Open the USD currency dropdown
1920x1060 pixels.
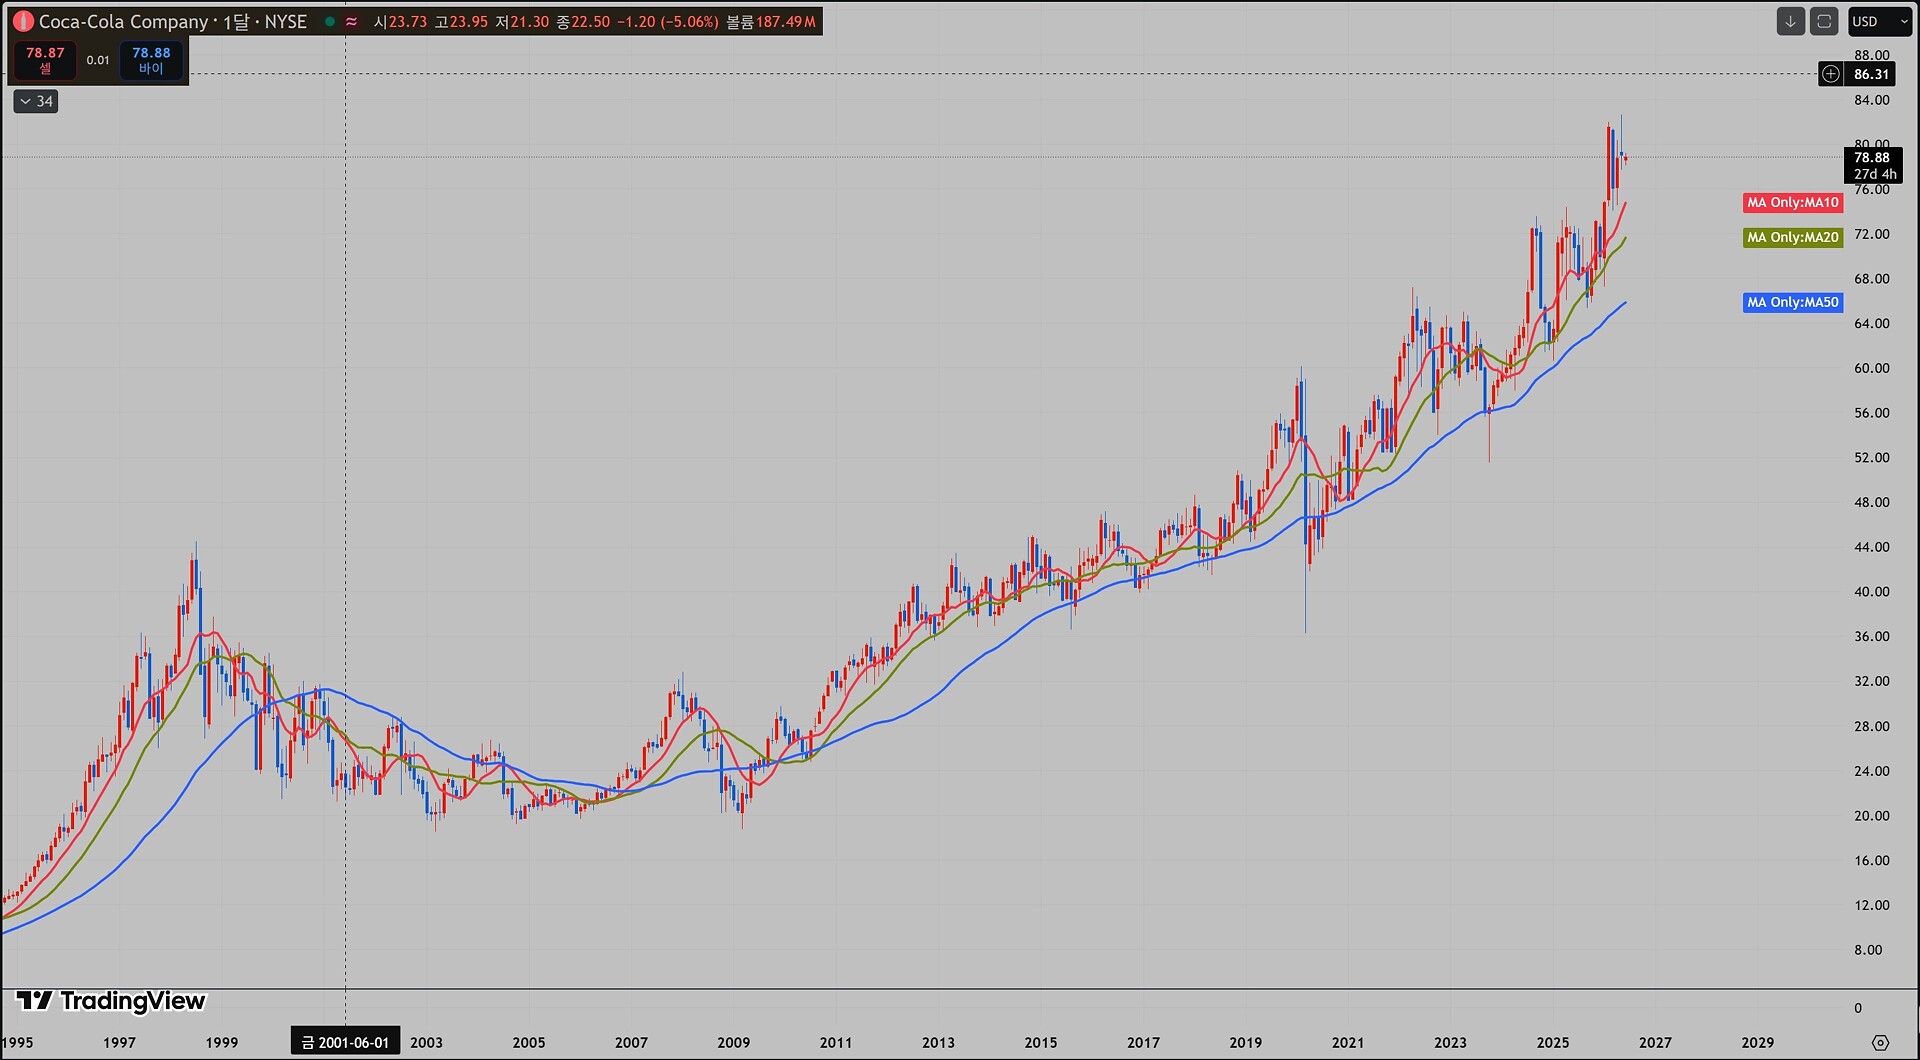click(1879, 21)
